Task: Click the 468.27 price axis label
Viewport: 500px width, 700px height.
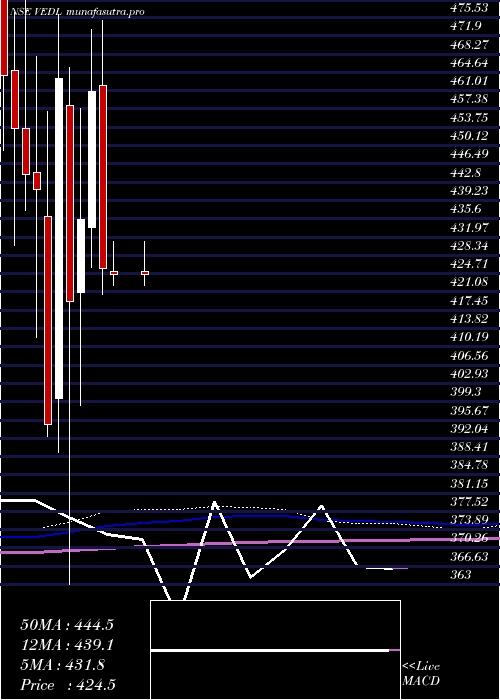Action: [x=470, y=44]
